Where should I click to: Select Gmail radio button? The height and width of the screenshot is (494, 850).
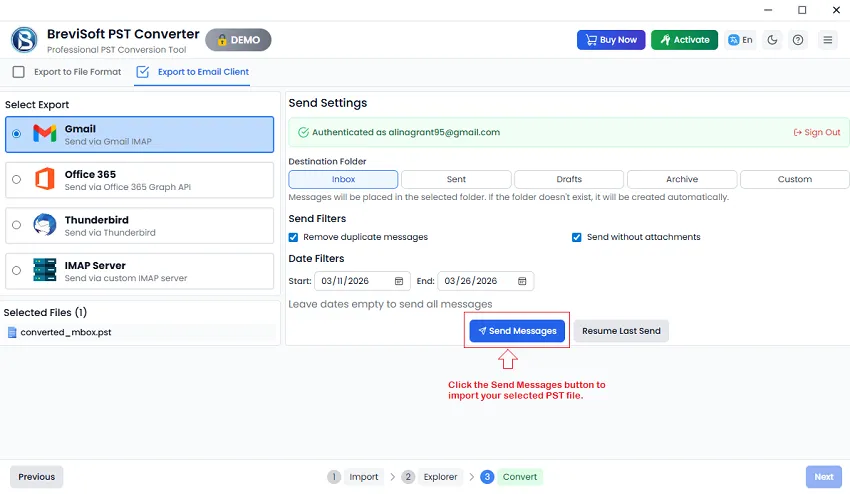17,133
